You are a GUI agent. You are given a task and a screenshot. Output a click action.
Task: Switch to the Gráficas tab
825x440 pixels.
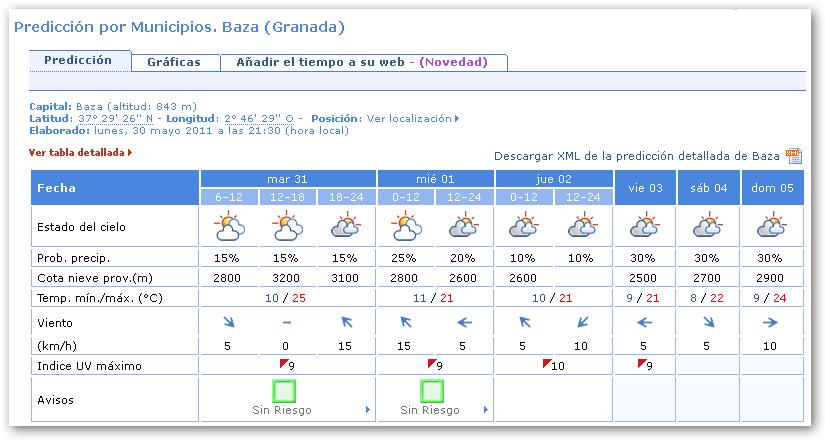pos(174,62)
